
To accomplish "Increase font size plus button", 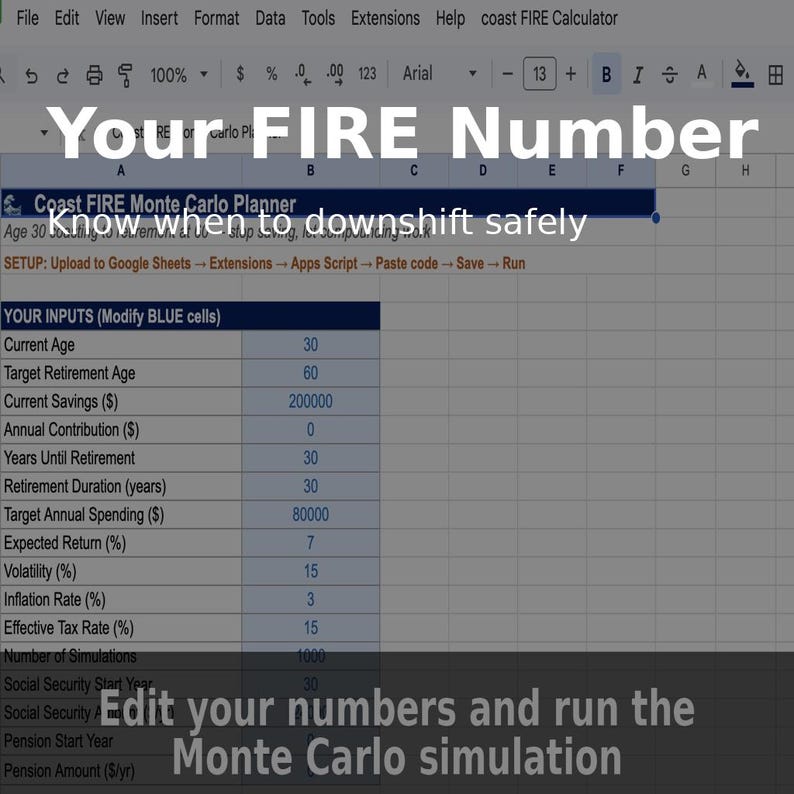I will coord(571,74).
